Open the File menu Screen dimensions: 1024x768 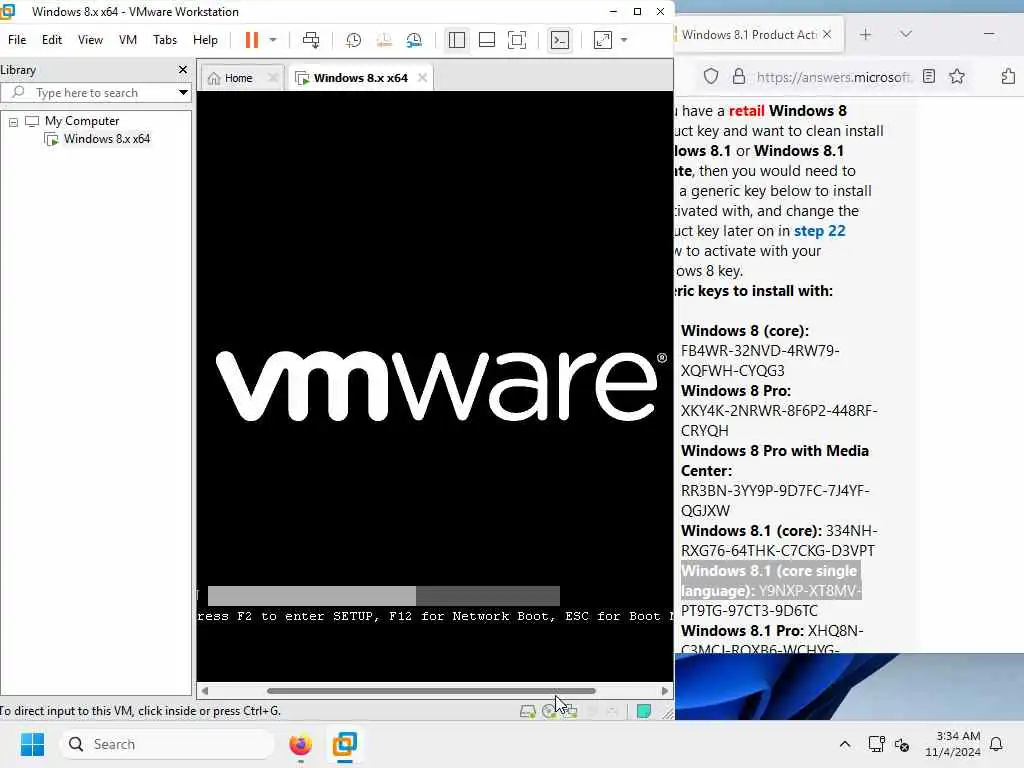17,40
